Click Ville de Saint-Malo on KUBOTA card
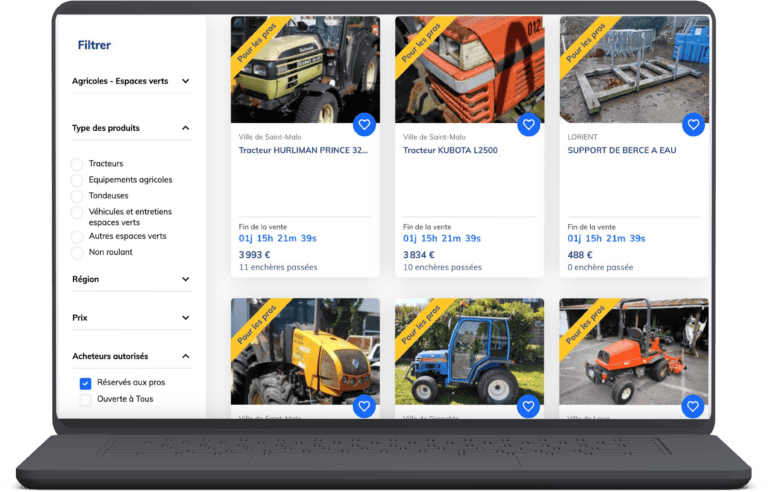This screenshot has height=492, width=768. tap(434, 137)
